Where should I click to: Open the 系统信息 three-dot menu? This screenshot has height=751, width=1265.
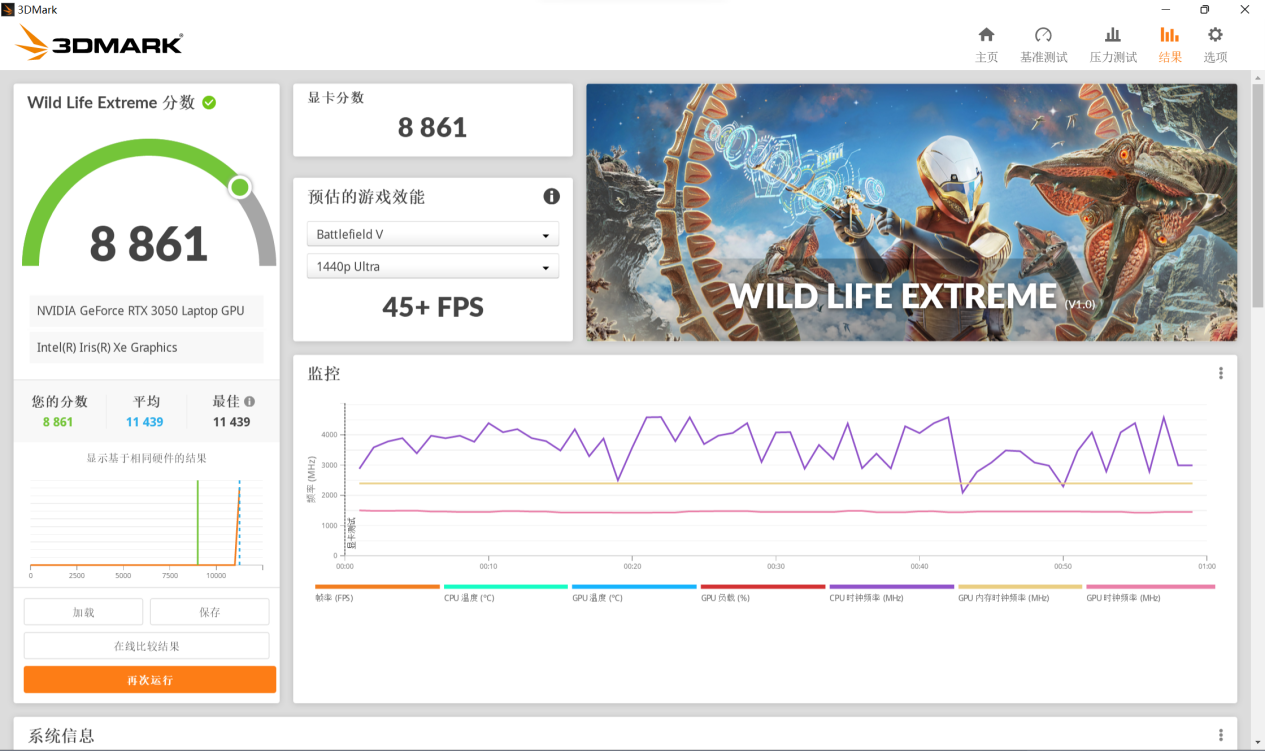1221,735
